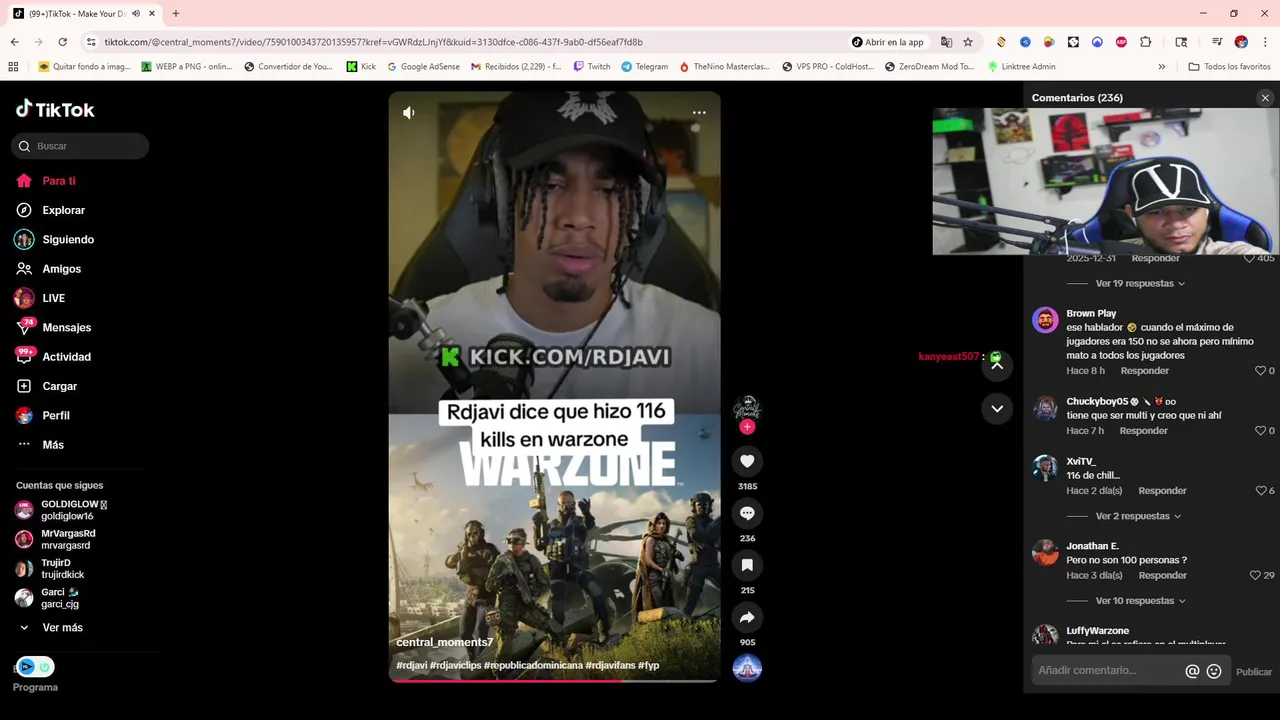Bookmark page with star icon
Image resolution: width=1280 pixels, height=720 pixels.
pyautogui.click(x=968, y=42)
